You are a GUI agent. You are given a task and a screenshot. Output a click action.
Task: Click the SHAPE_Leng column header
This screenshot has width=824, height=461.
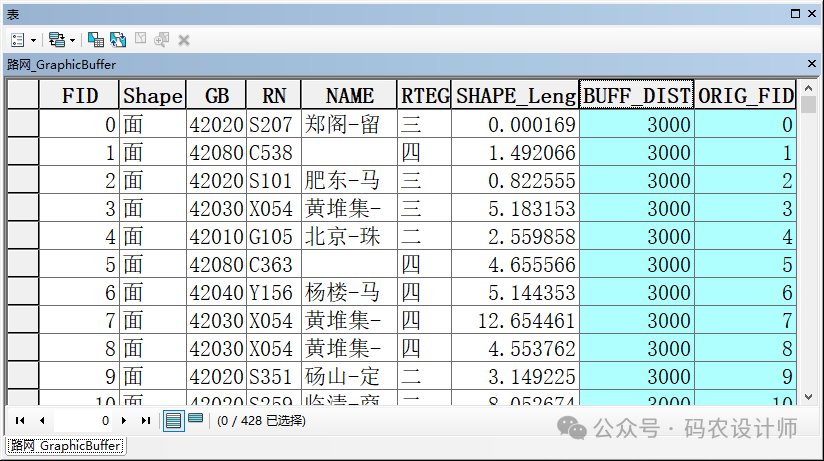515,96
